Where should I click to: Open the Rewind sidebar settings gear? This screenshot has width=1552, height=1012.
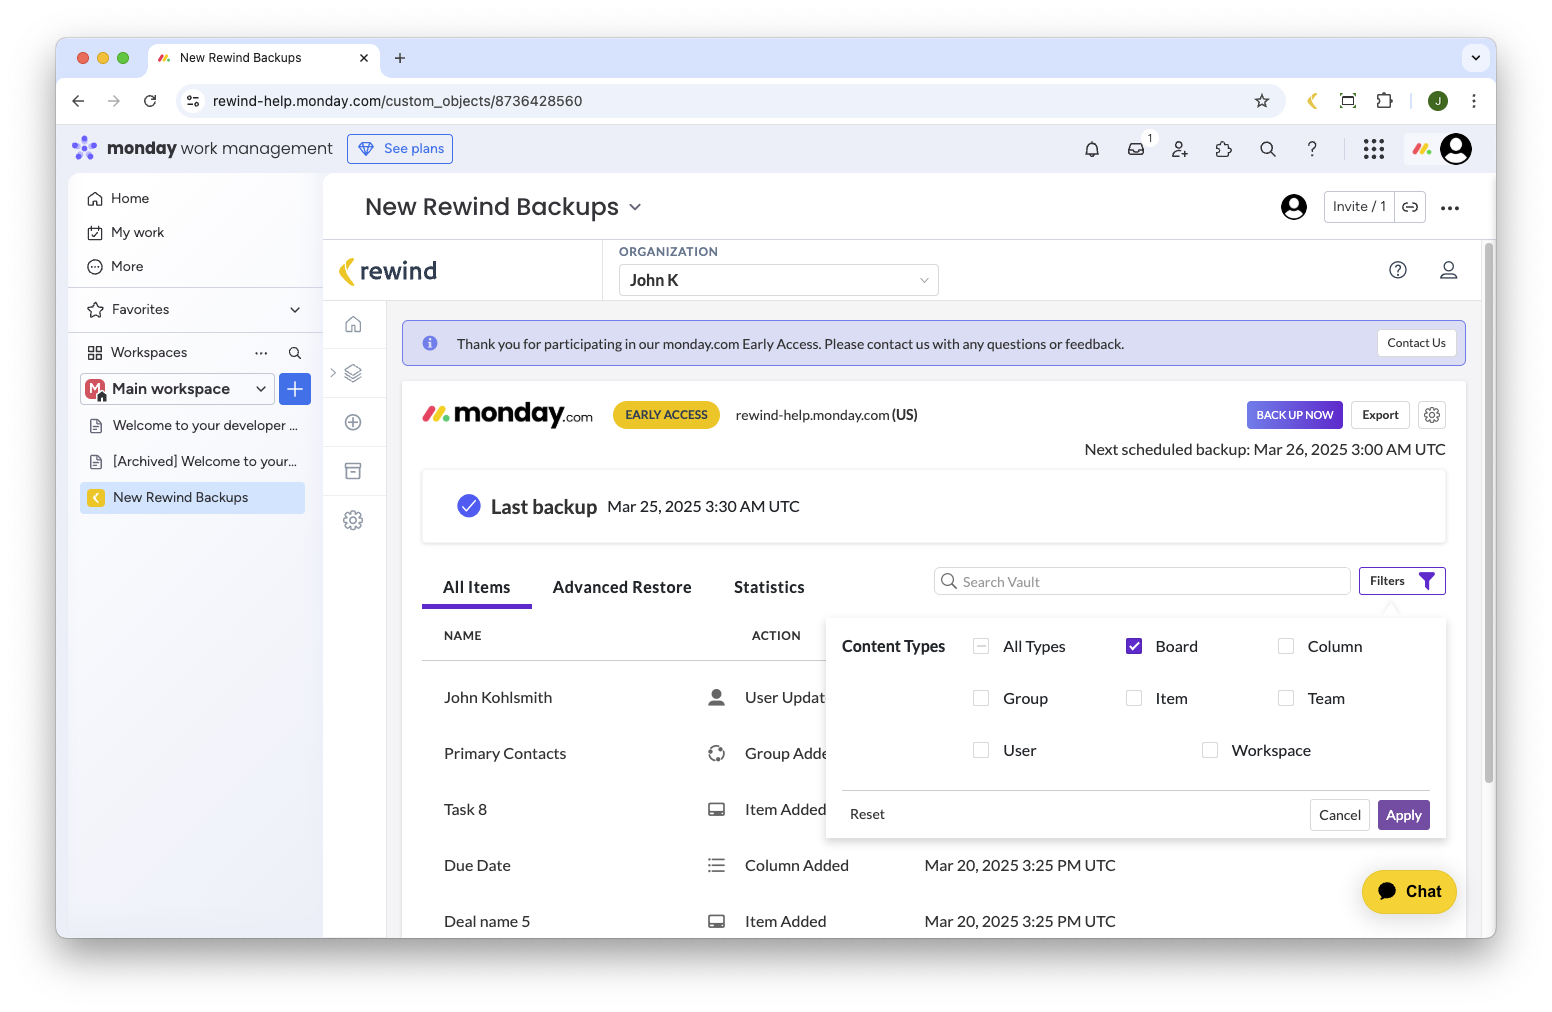pyautogui.click(x=353, y=520)
